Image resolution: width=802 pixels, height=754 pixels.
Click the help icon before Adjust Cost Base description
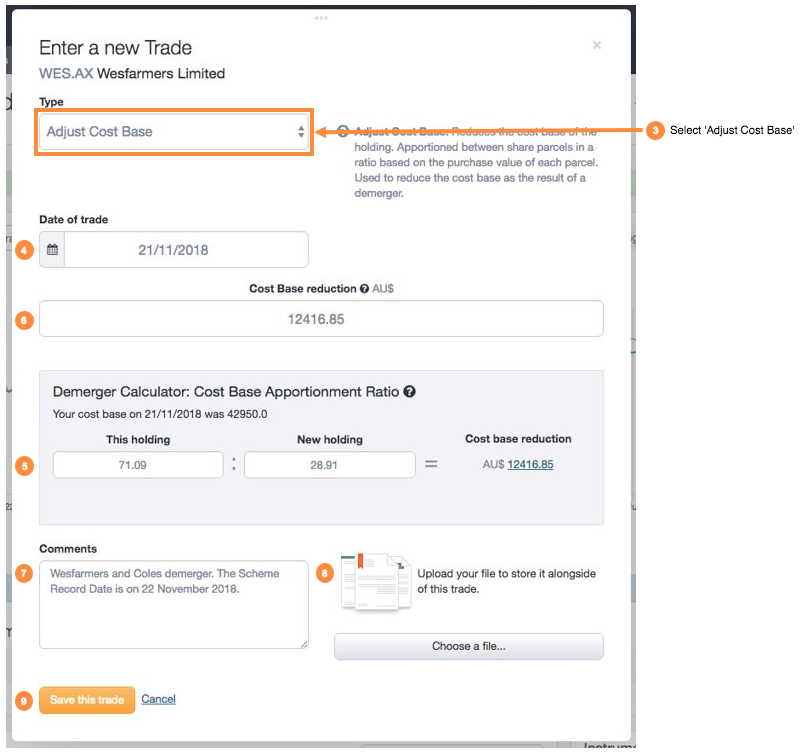tap(343, 131)
